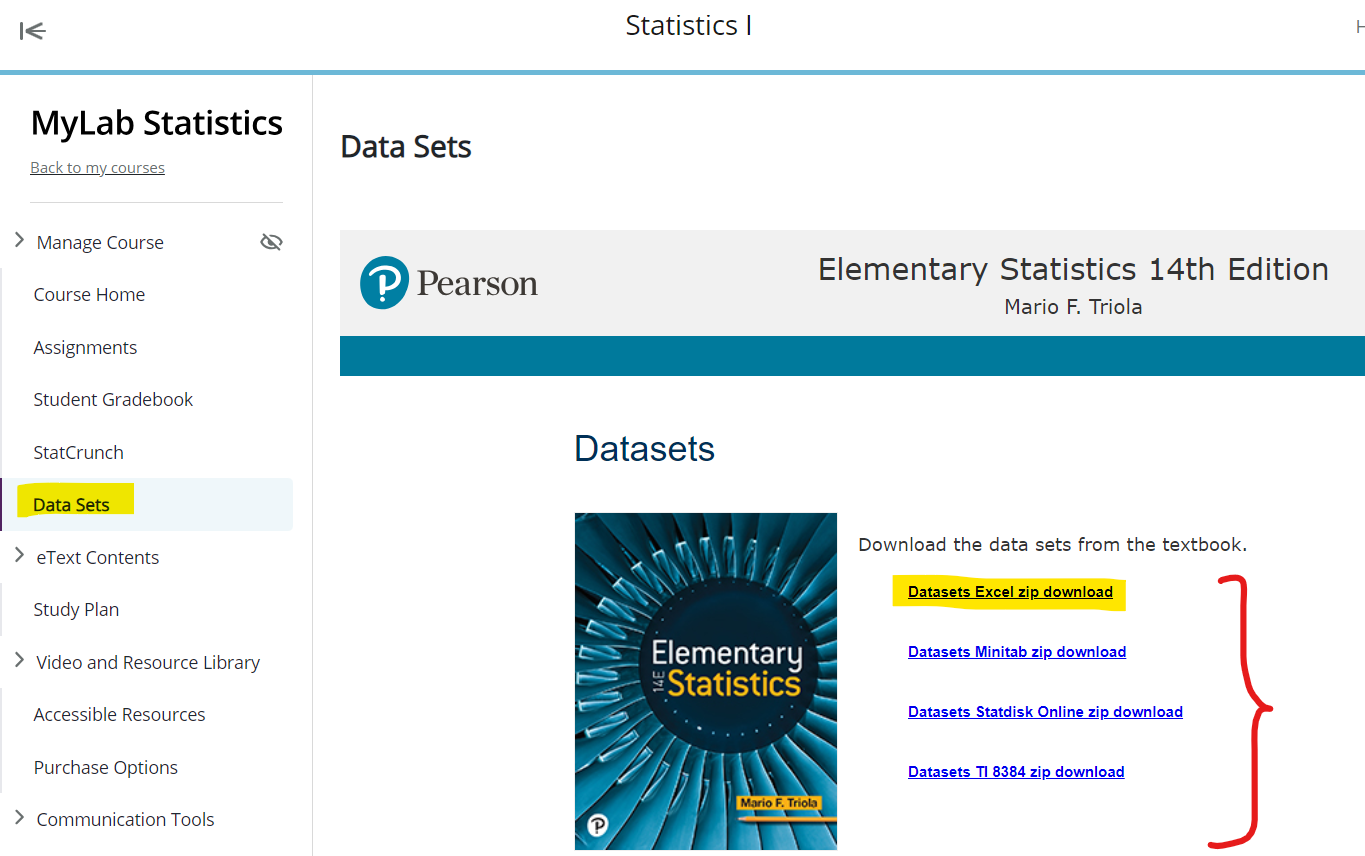
Task: Collapse the sidebar with the arrow icon
Action: (33, 32)
